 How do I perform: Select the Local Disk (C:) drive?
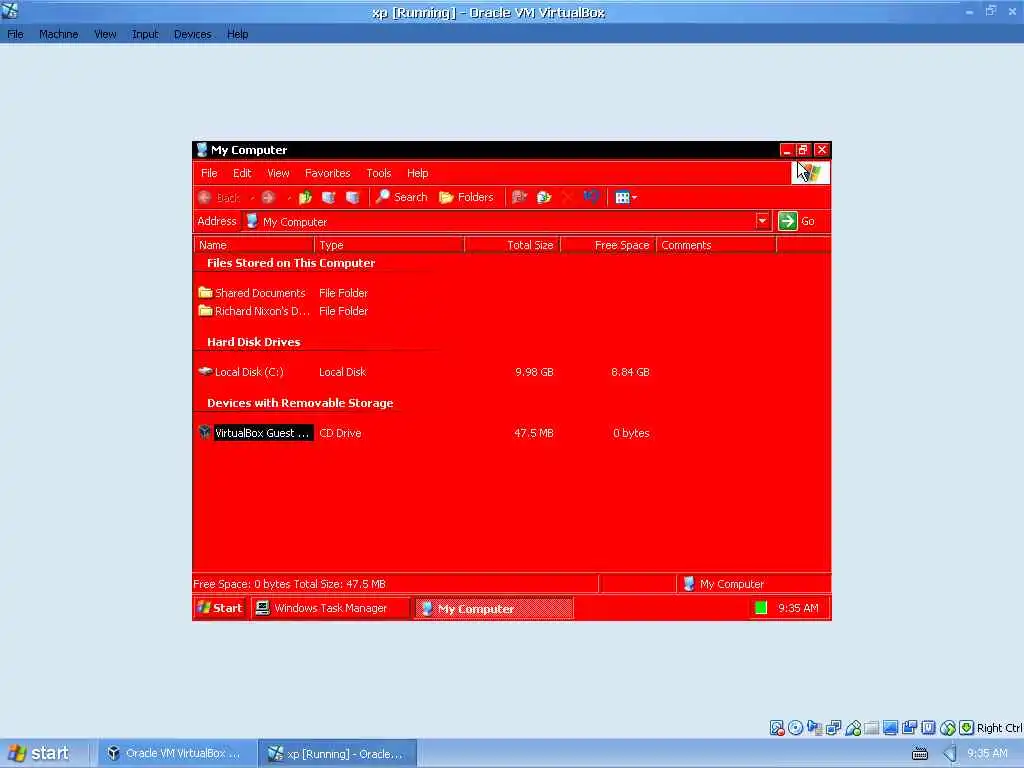pyautogui.click(x=241, y=372)
